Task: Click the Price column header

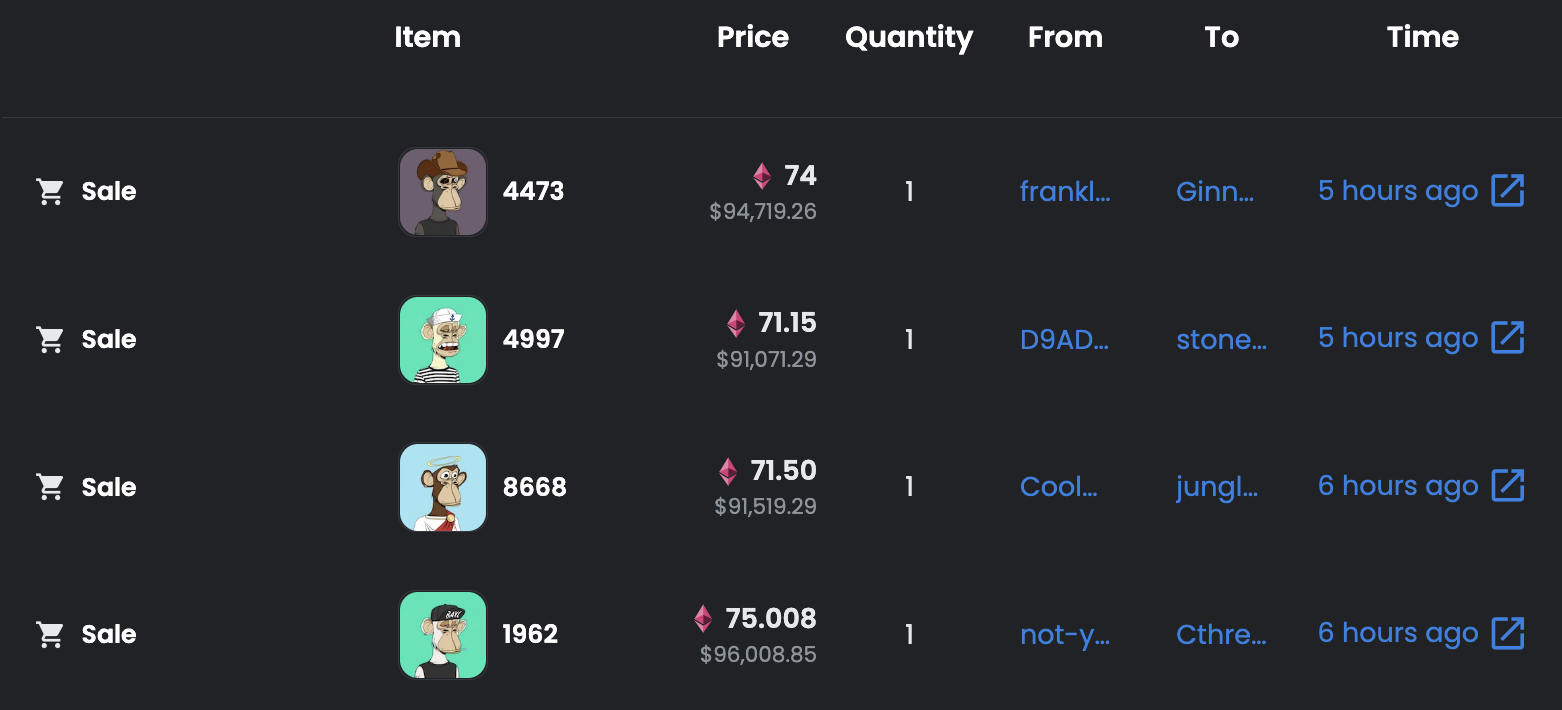Action: click(x=753, y=38)
